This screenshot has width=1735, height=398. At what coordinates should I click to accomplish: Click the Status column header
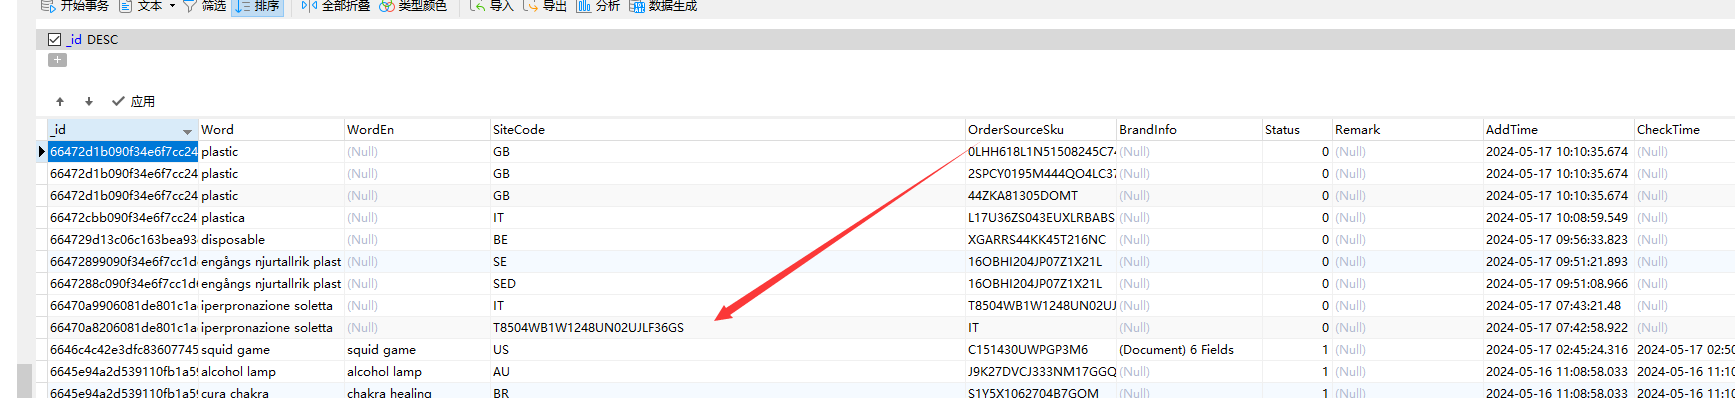pos(1297,130)
